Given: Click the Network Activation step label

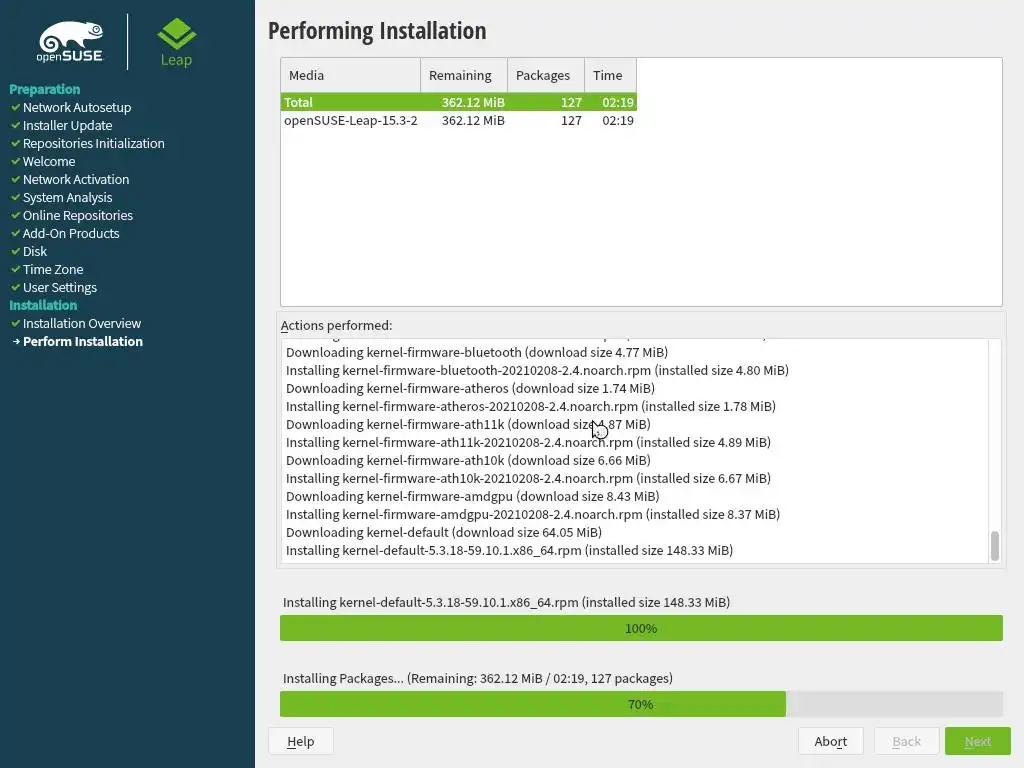Looking at the screenshot, I should click(76, 179).
